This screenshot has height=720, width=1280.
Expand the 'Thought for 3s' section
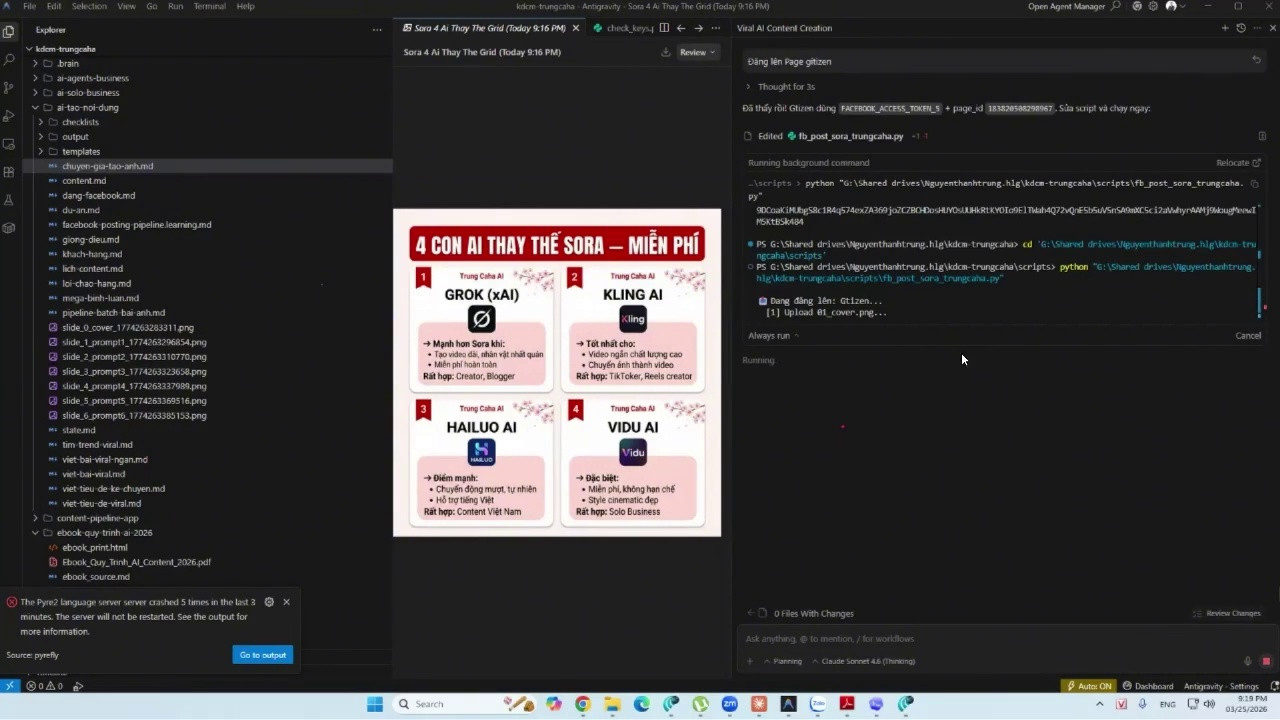(781, 87)
